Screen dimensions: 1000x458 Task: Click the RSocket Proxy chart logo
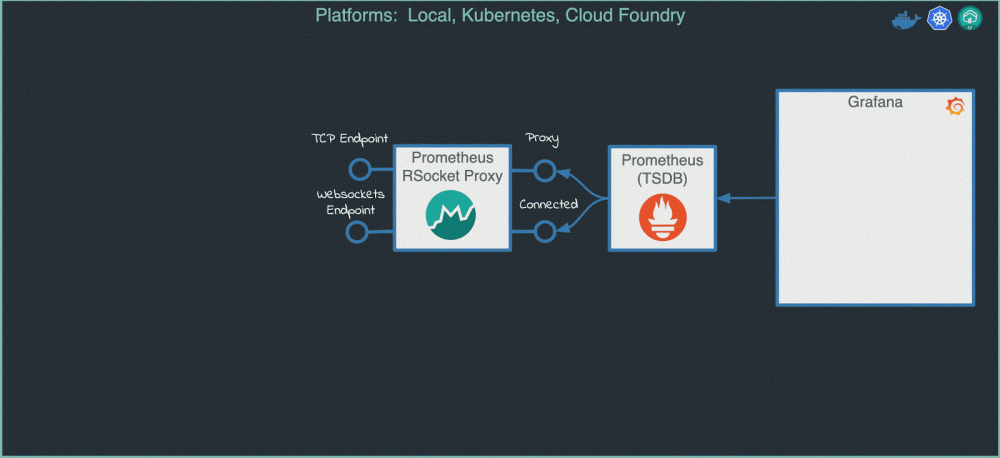[452, 216]
